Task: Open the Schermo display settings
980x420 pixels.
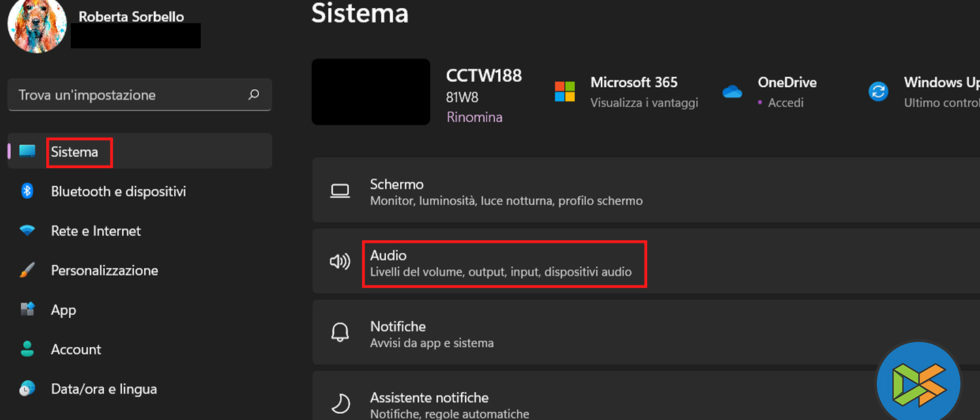Action: click(600, 192)
